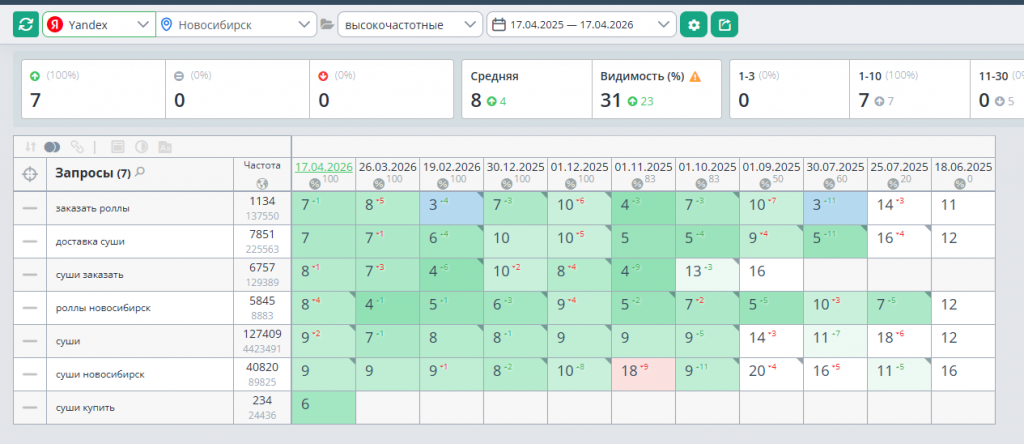Screen dimensions: 1024x444
Task: Click the globe icon under Частота
Action: [262, 183]
